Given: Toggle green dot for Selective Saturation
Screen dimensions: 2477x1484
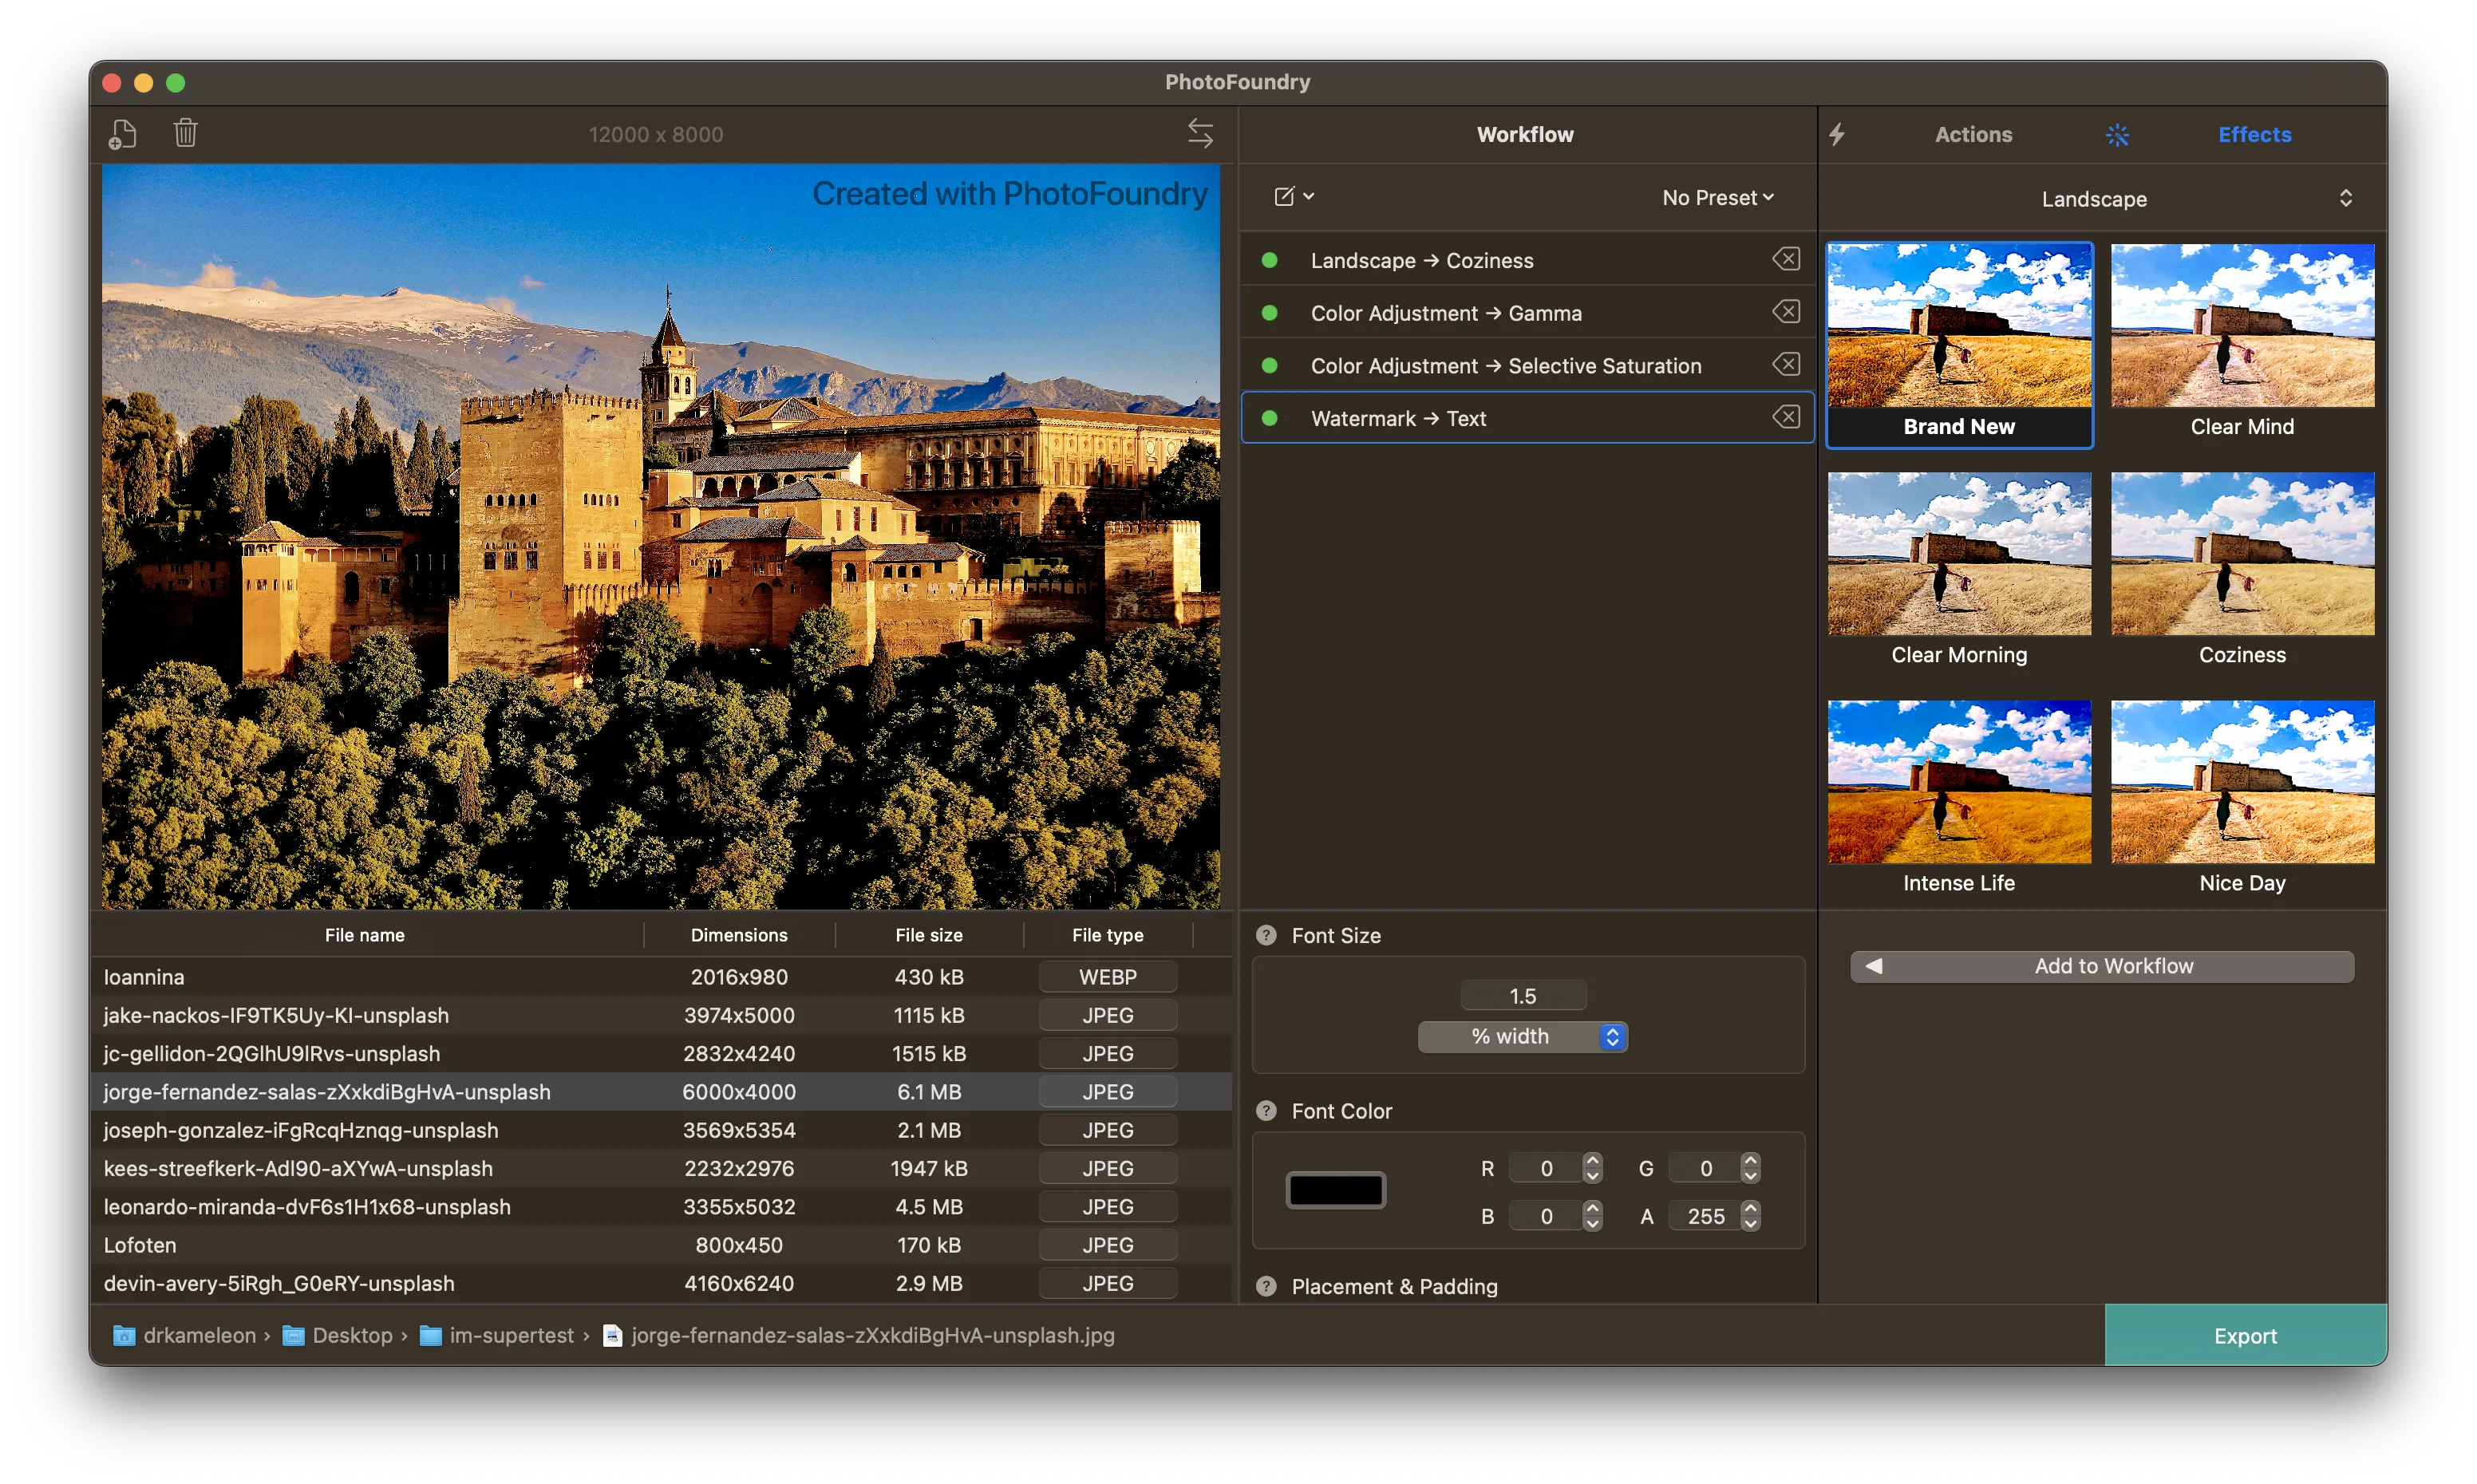Looking at the screenshot, I should [x=1269, y=366].
